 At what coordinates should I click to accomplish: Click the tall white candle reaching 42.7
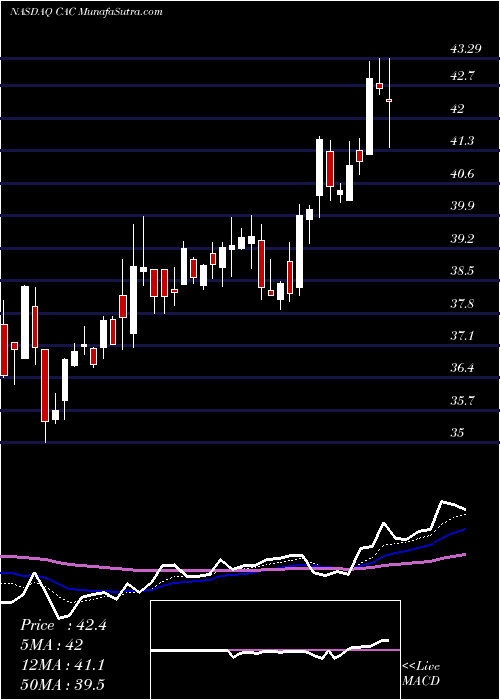tap(369, 117)
